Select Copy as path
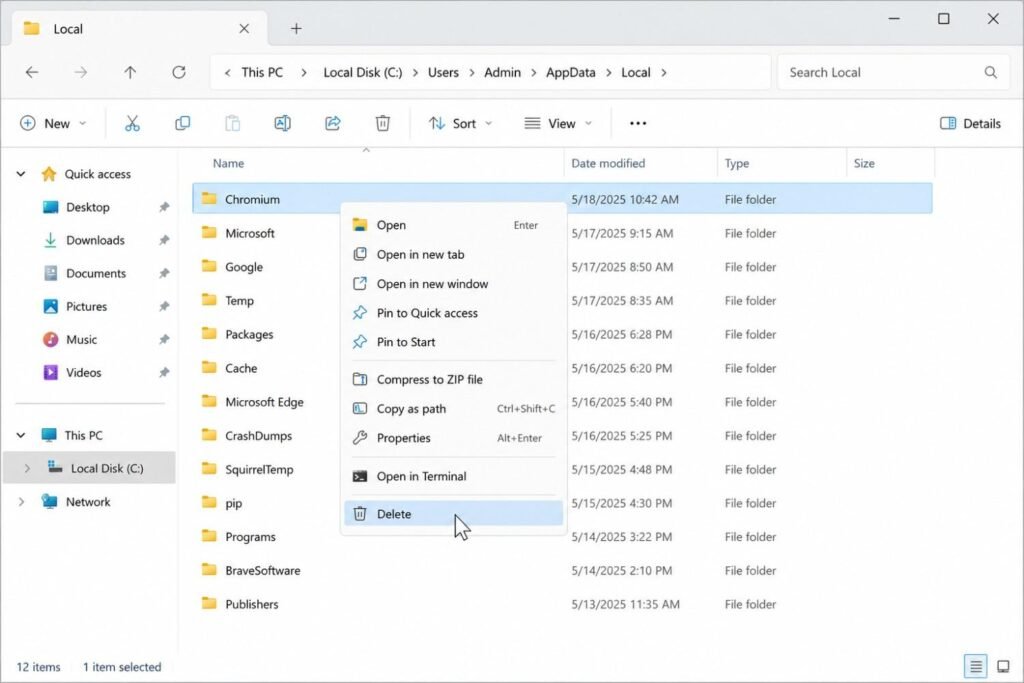1024x683 pixels. [453, 409]
